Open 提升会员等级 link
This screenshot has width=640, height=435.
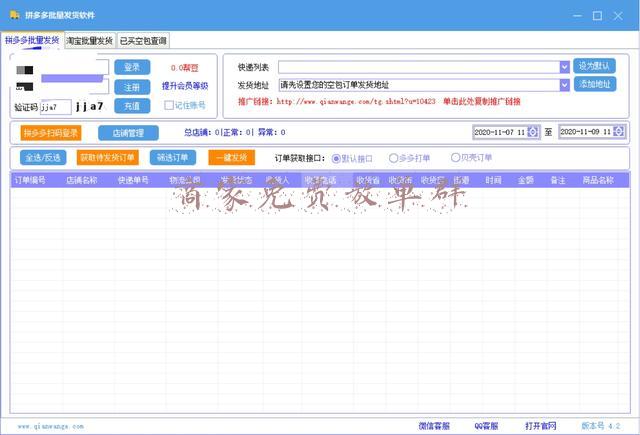[x=185, y=86]
